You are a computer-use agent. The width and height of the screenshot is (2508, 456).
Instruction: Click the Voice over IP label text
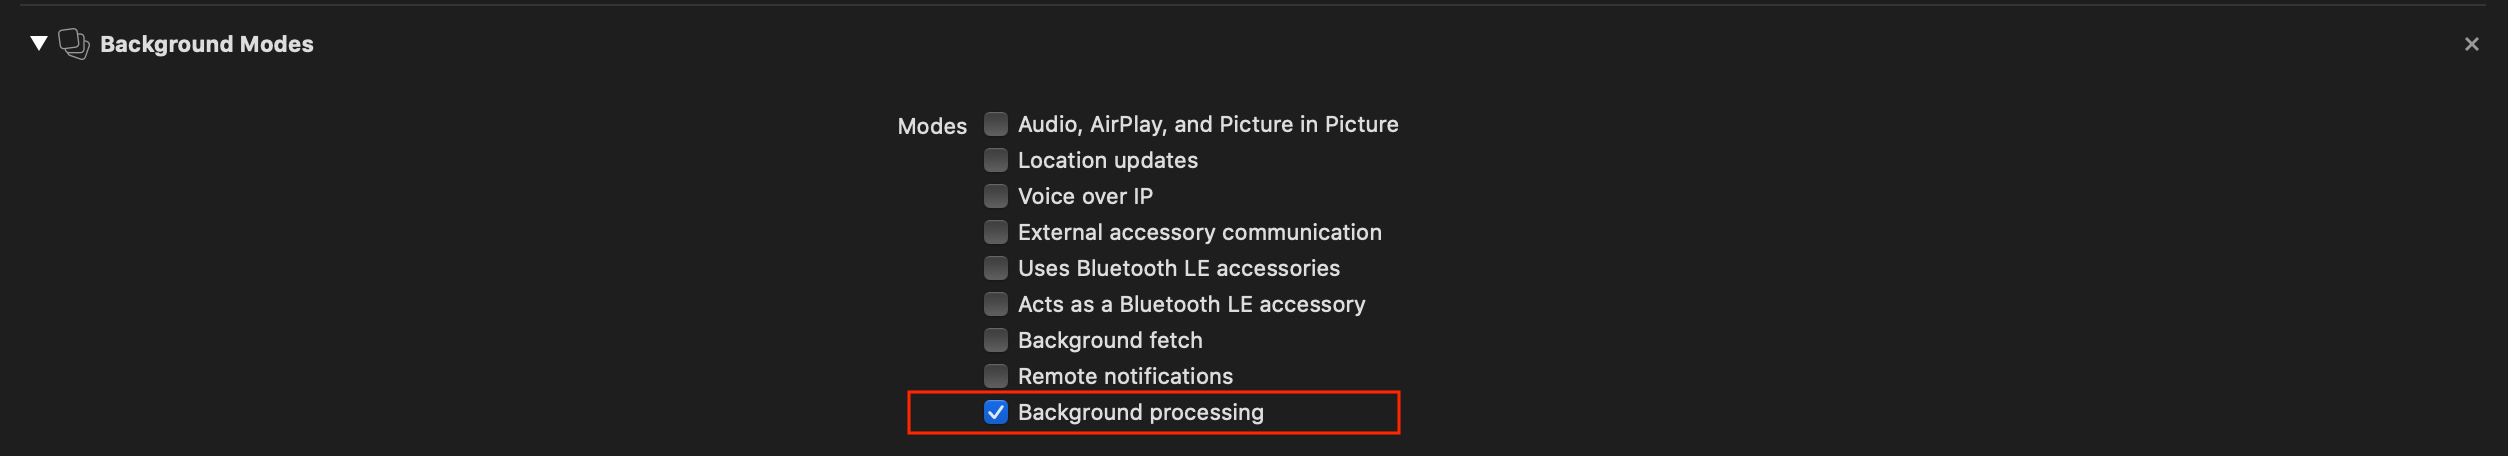click(1085, 196)
